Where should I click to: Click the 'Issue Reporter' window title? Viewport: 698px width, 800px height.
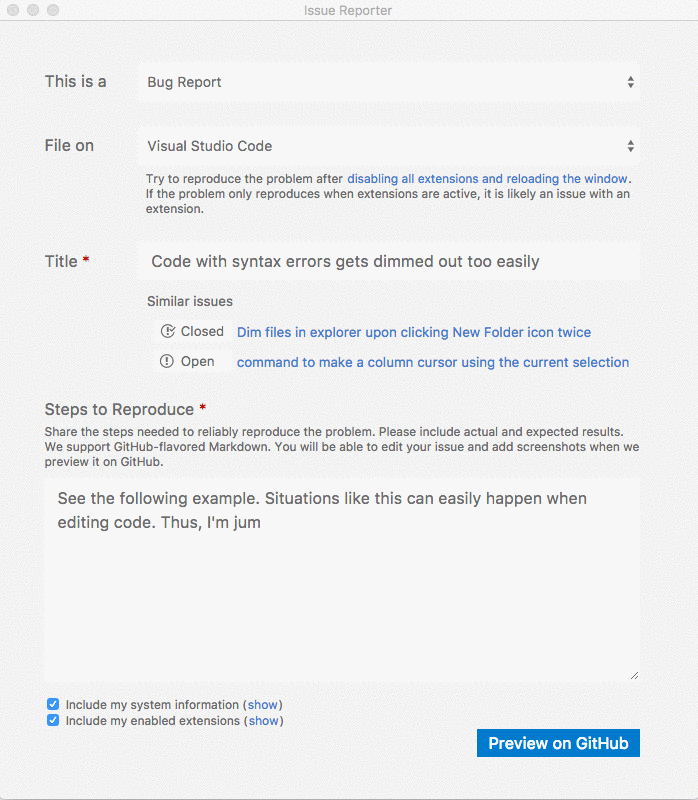pyautogui.click(x=348, y=10)
